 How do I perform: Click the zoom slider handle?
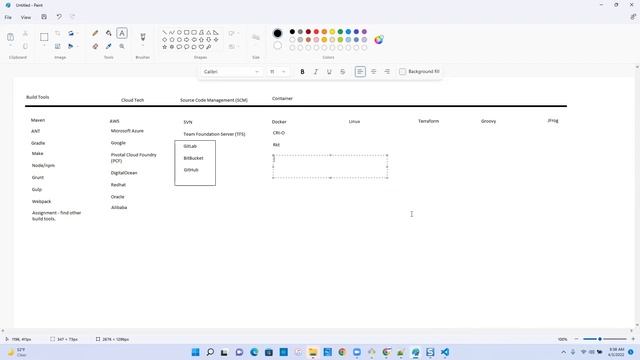click(600, 339)
